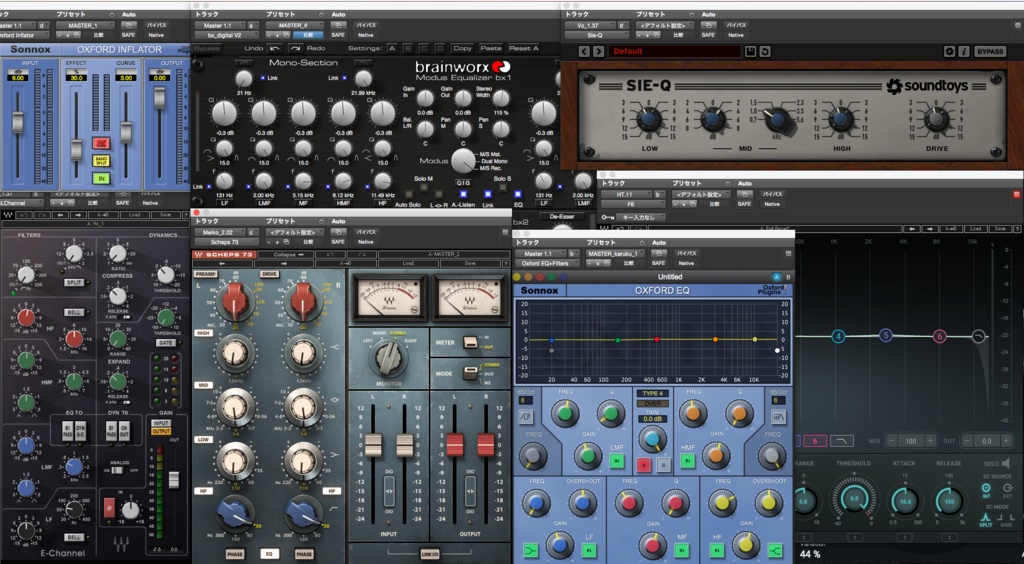The width and height of the screenshot is (1024, 564).
Task: Click the HF filter shape icon in Oxford EQ
Action: [778, 417]
